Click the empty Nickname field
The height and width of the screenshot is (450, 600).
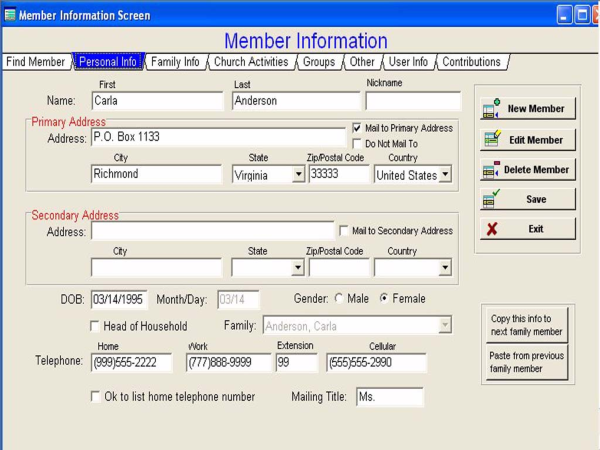click(413, 101)
